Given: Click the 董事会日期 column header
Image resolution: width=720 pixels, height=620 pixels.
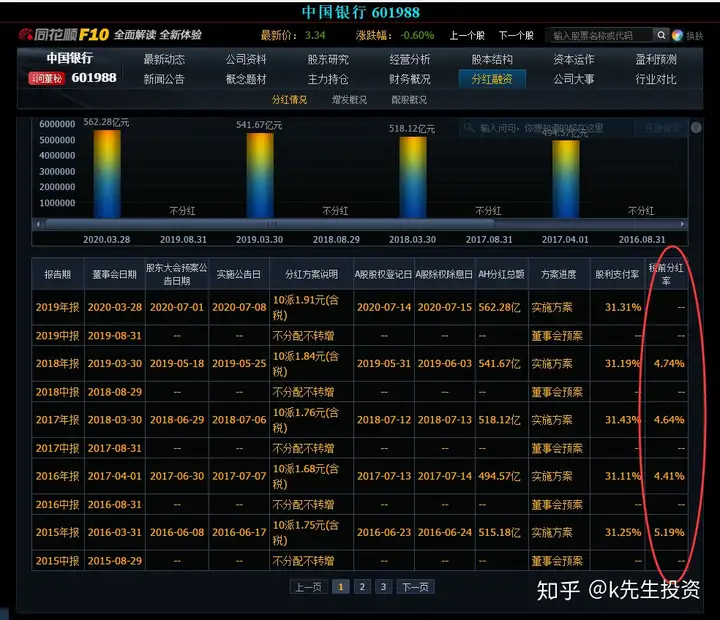Looking at the screenshot, I should (114, 274).
